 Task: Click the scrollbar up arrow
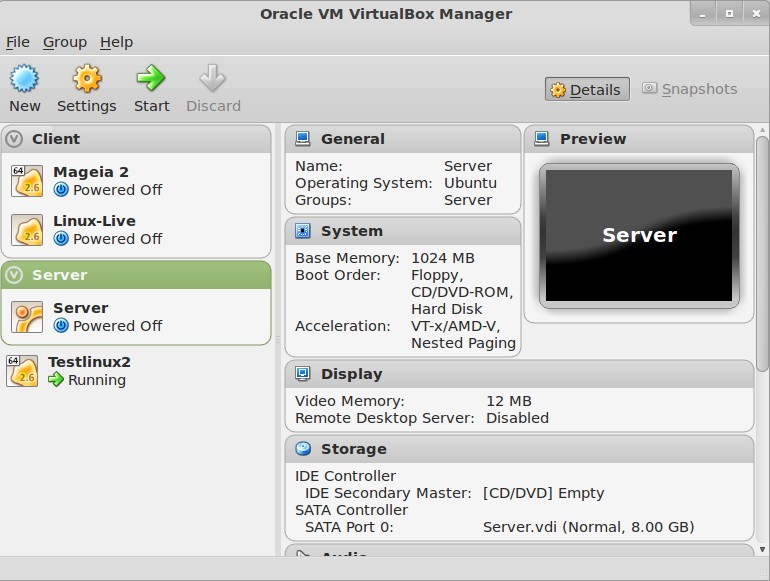(762, 130)
